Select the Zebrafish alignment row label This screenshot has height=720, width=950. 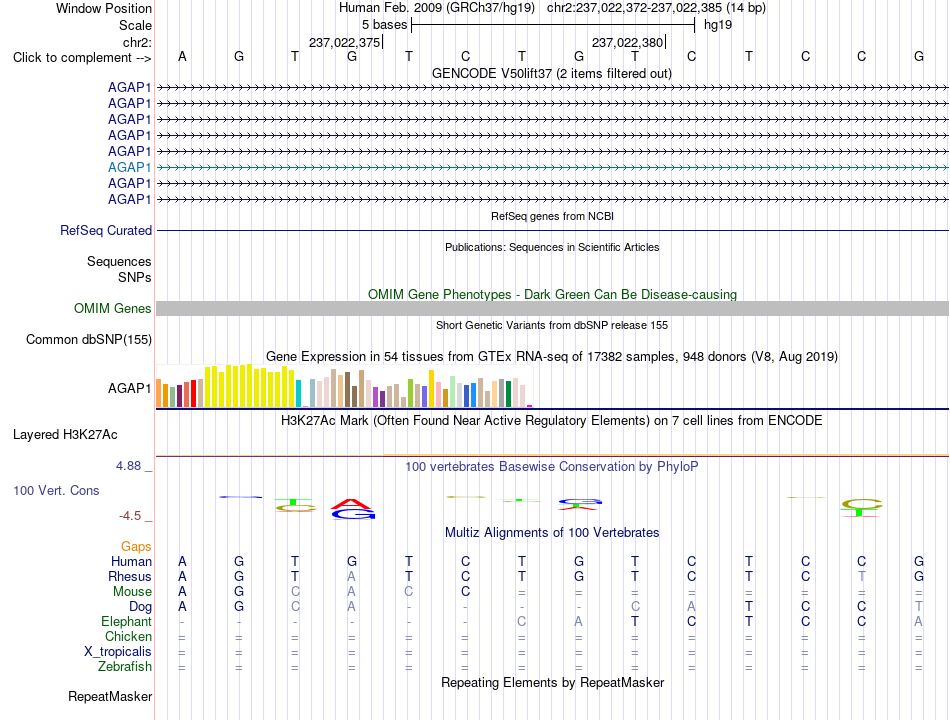tap(124, 667)
